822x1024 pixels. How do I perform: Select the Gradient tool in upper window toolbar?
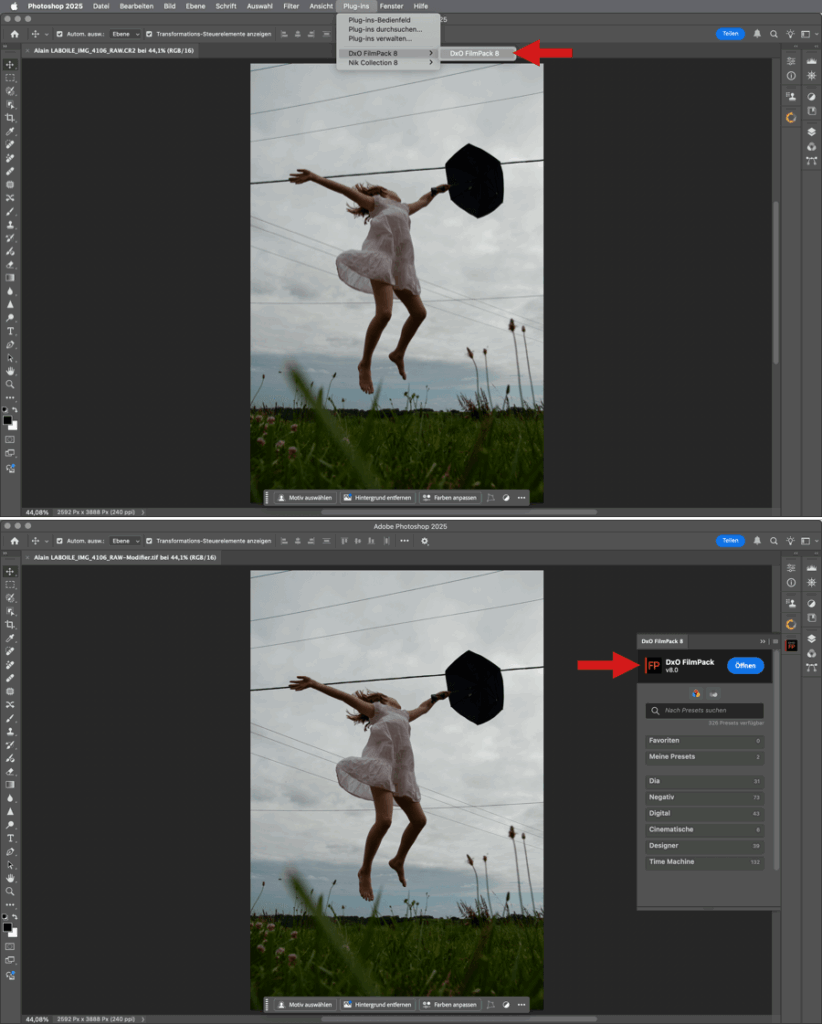pyautogui.click(x=10, y=278)
